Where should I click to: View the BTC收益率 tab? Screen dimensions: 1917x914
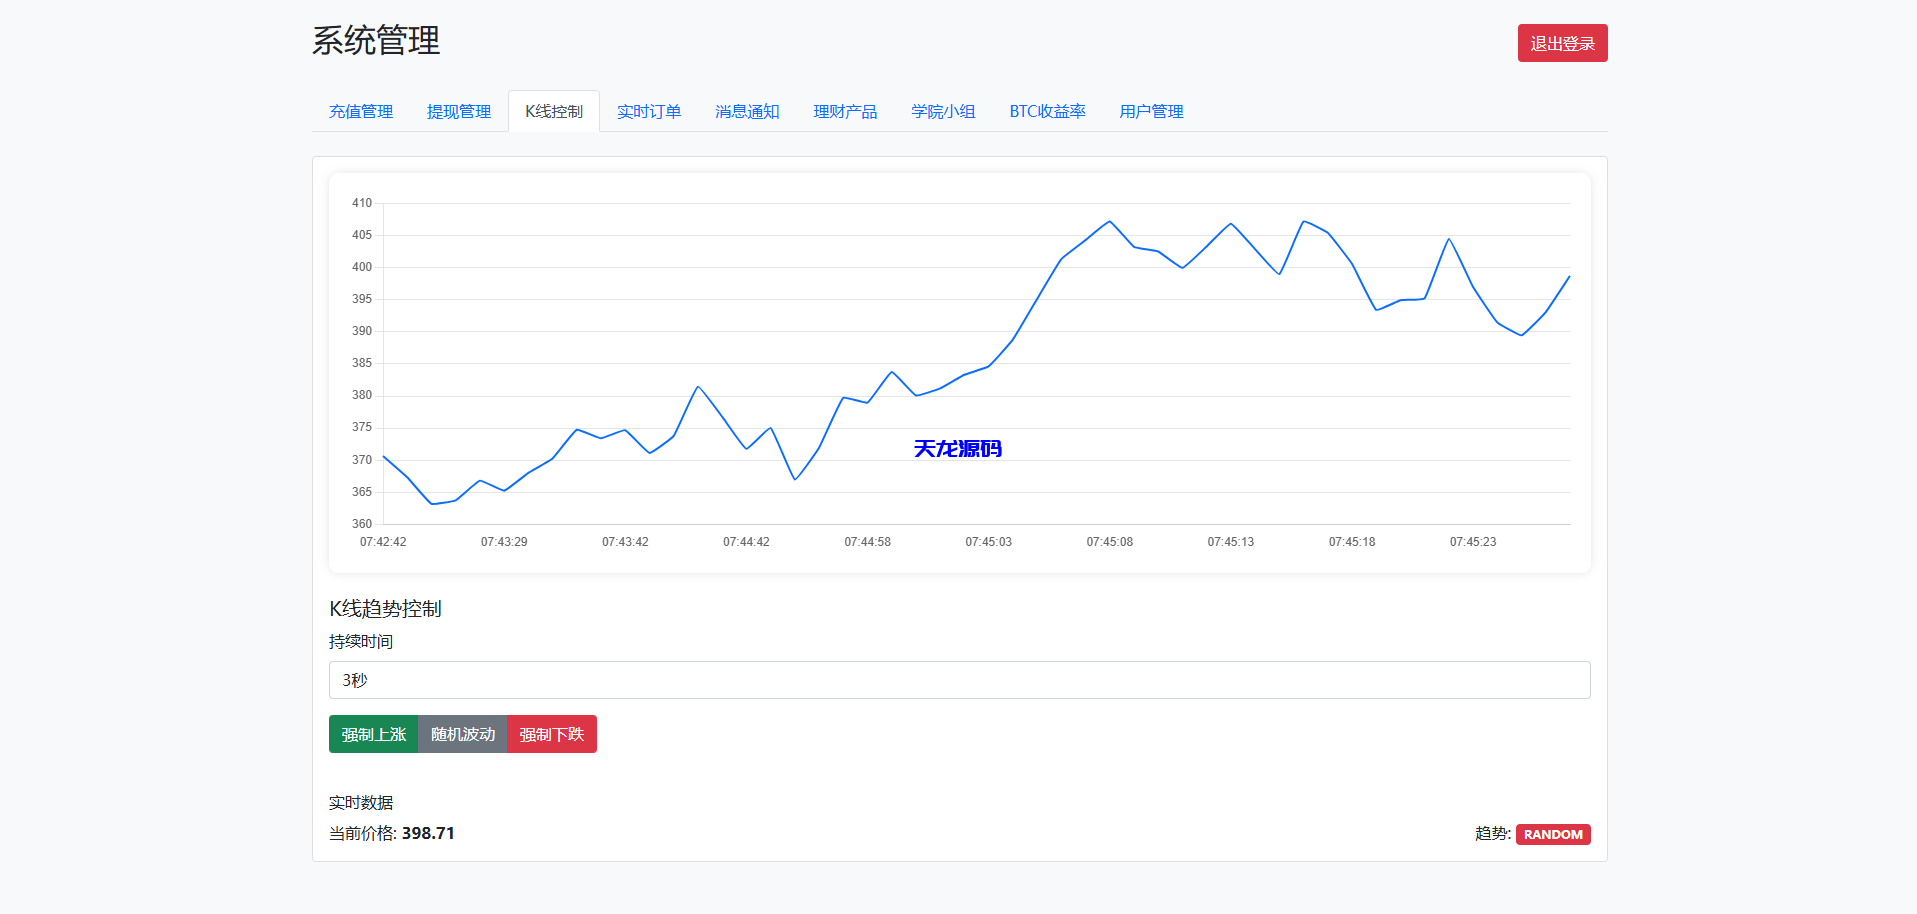(1047, 112)
